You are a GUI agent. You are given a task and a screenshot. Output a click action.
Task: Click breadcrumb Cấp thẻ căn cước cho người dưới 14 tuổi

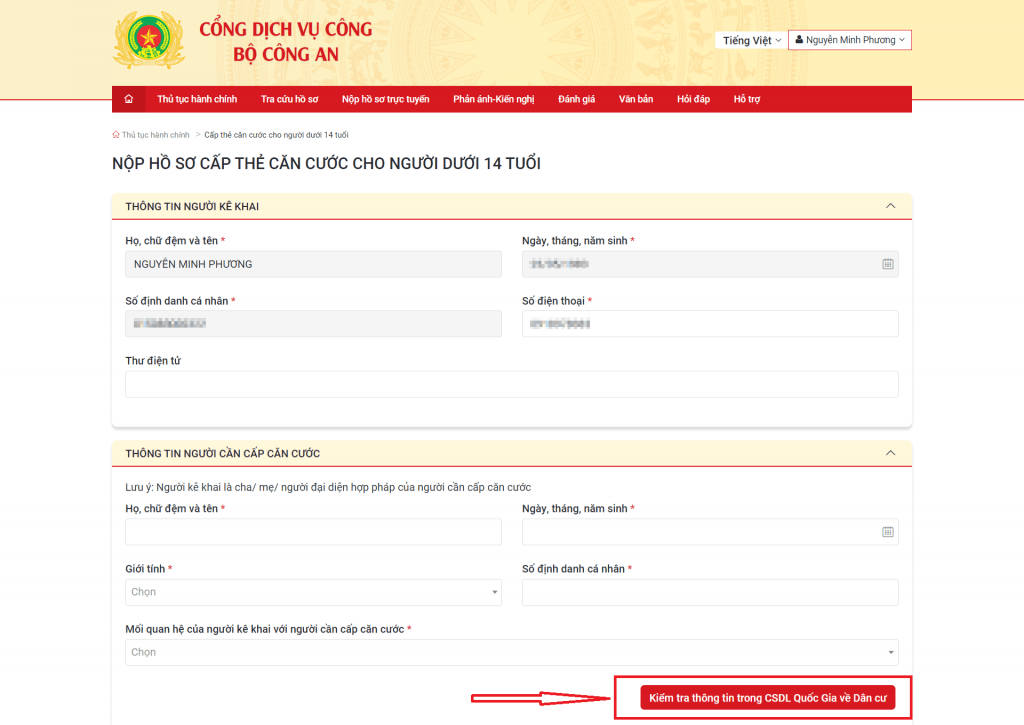pyautogui.click(x=276, y=135)
